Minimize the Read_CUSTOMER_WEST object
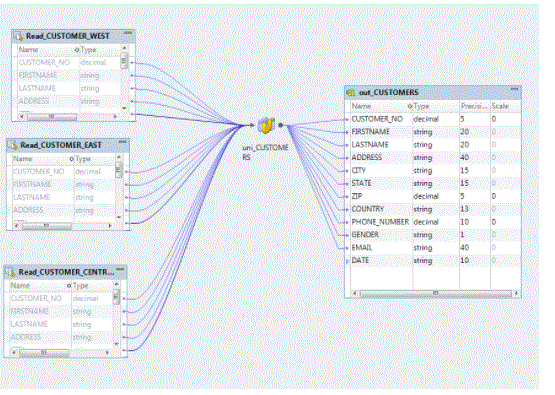Image resolution: width=555 pixels, height=395 pixels. click(128, 33)
